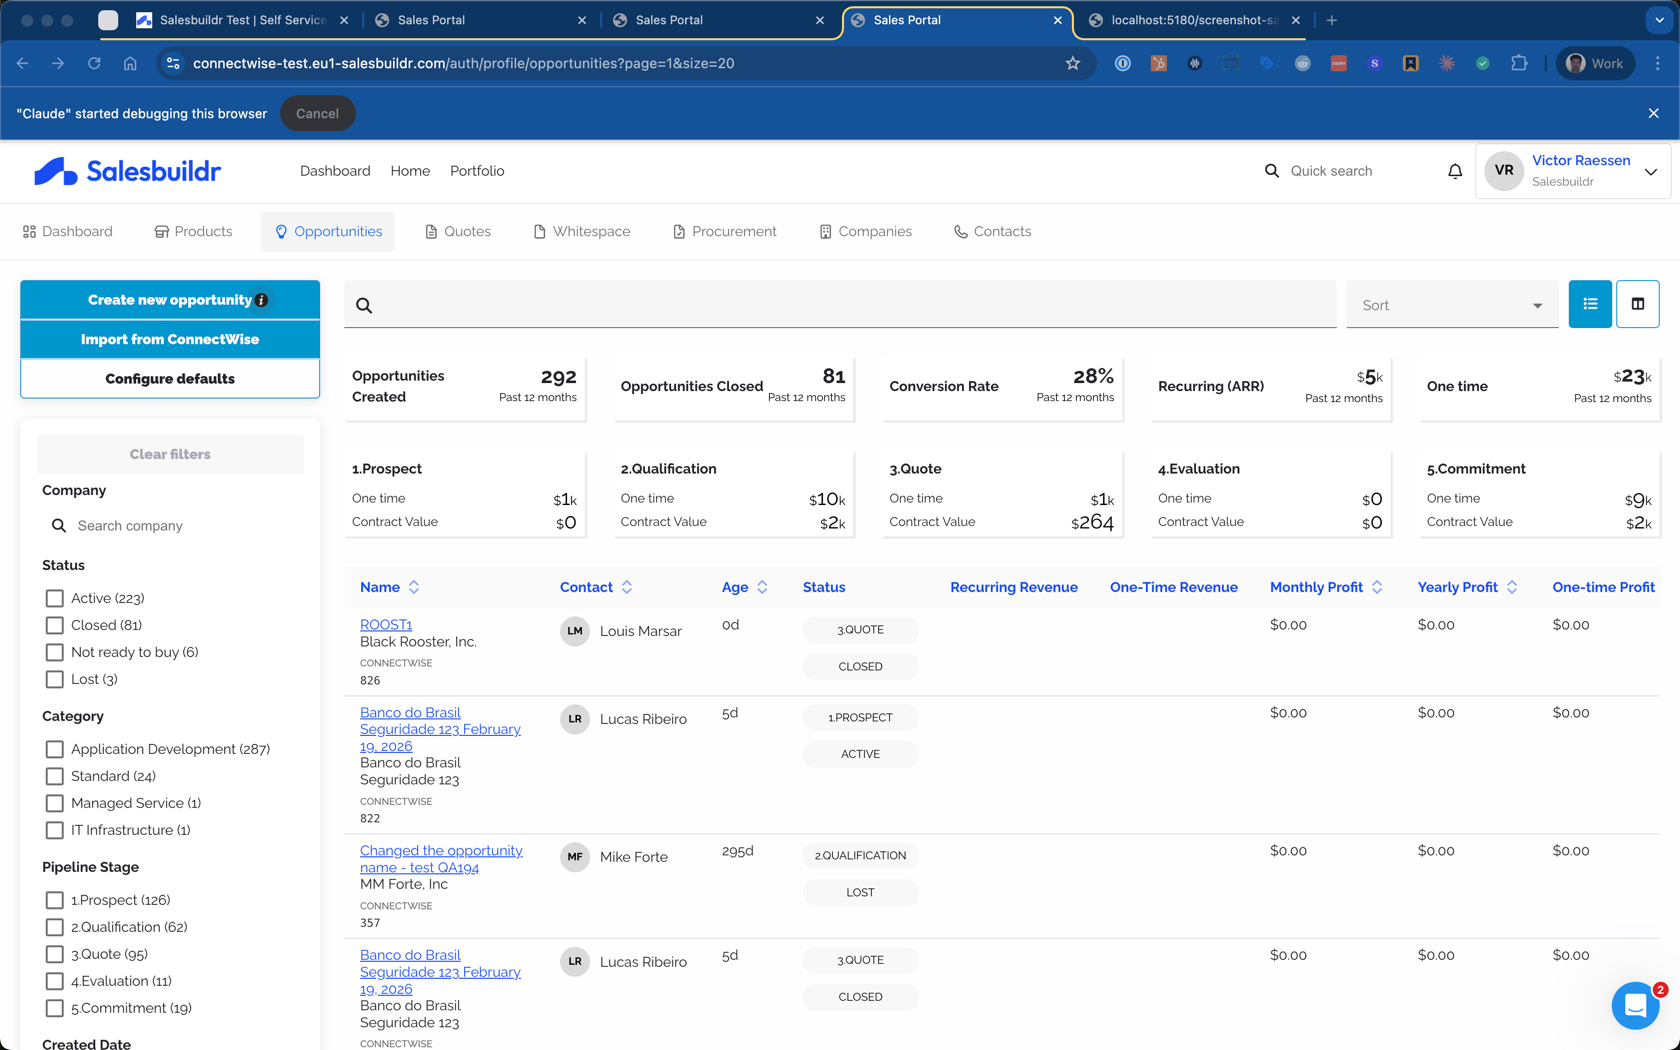
Task: Click Create new opportunity button
Action: (x=170, y=300)
